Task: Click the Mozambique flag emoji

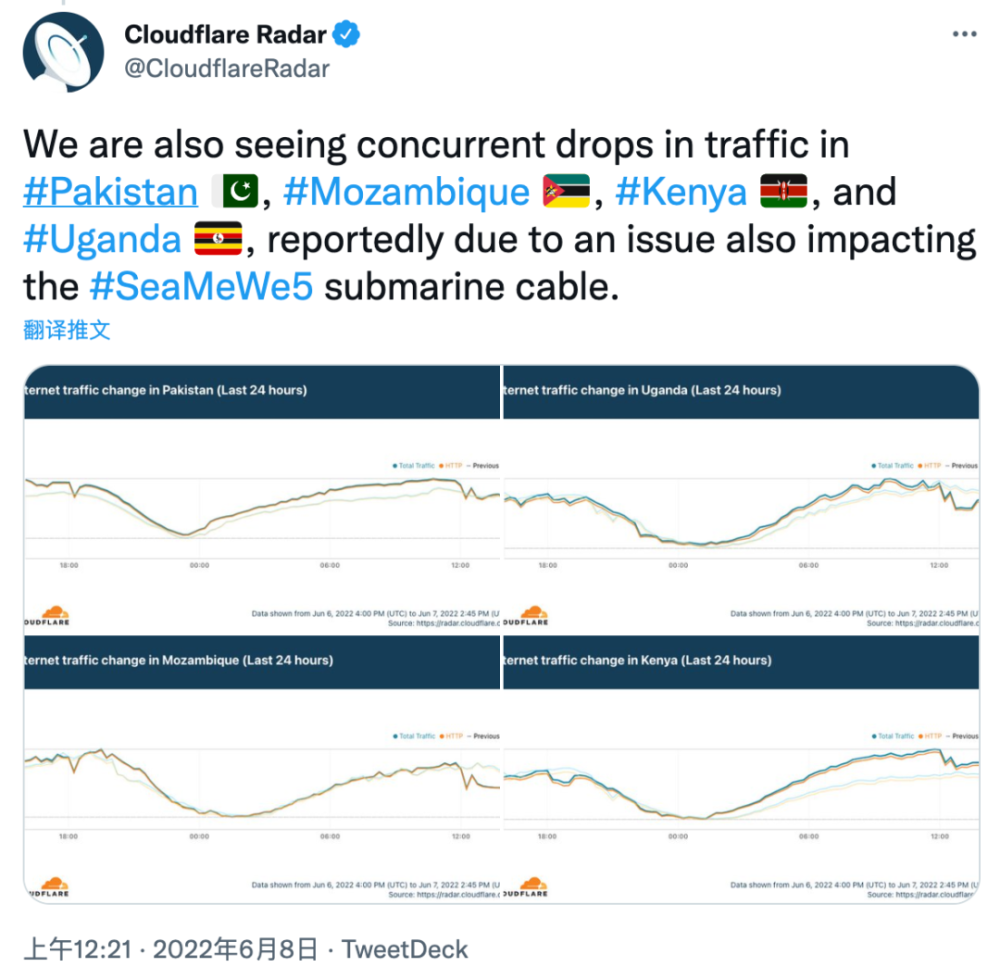Action: 567,192
